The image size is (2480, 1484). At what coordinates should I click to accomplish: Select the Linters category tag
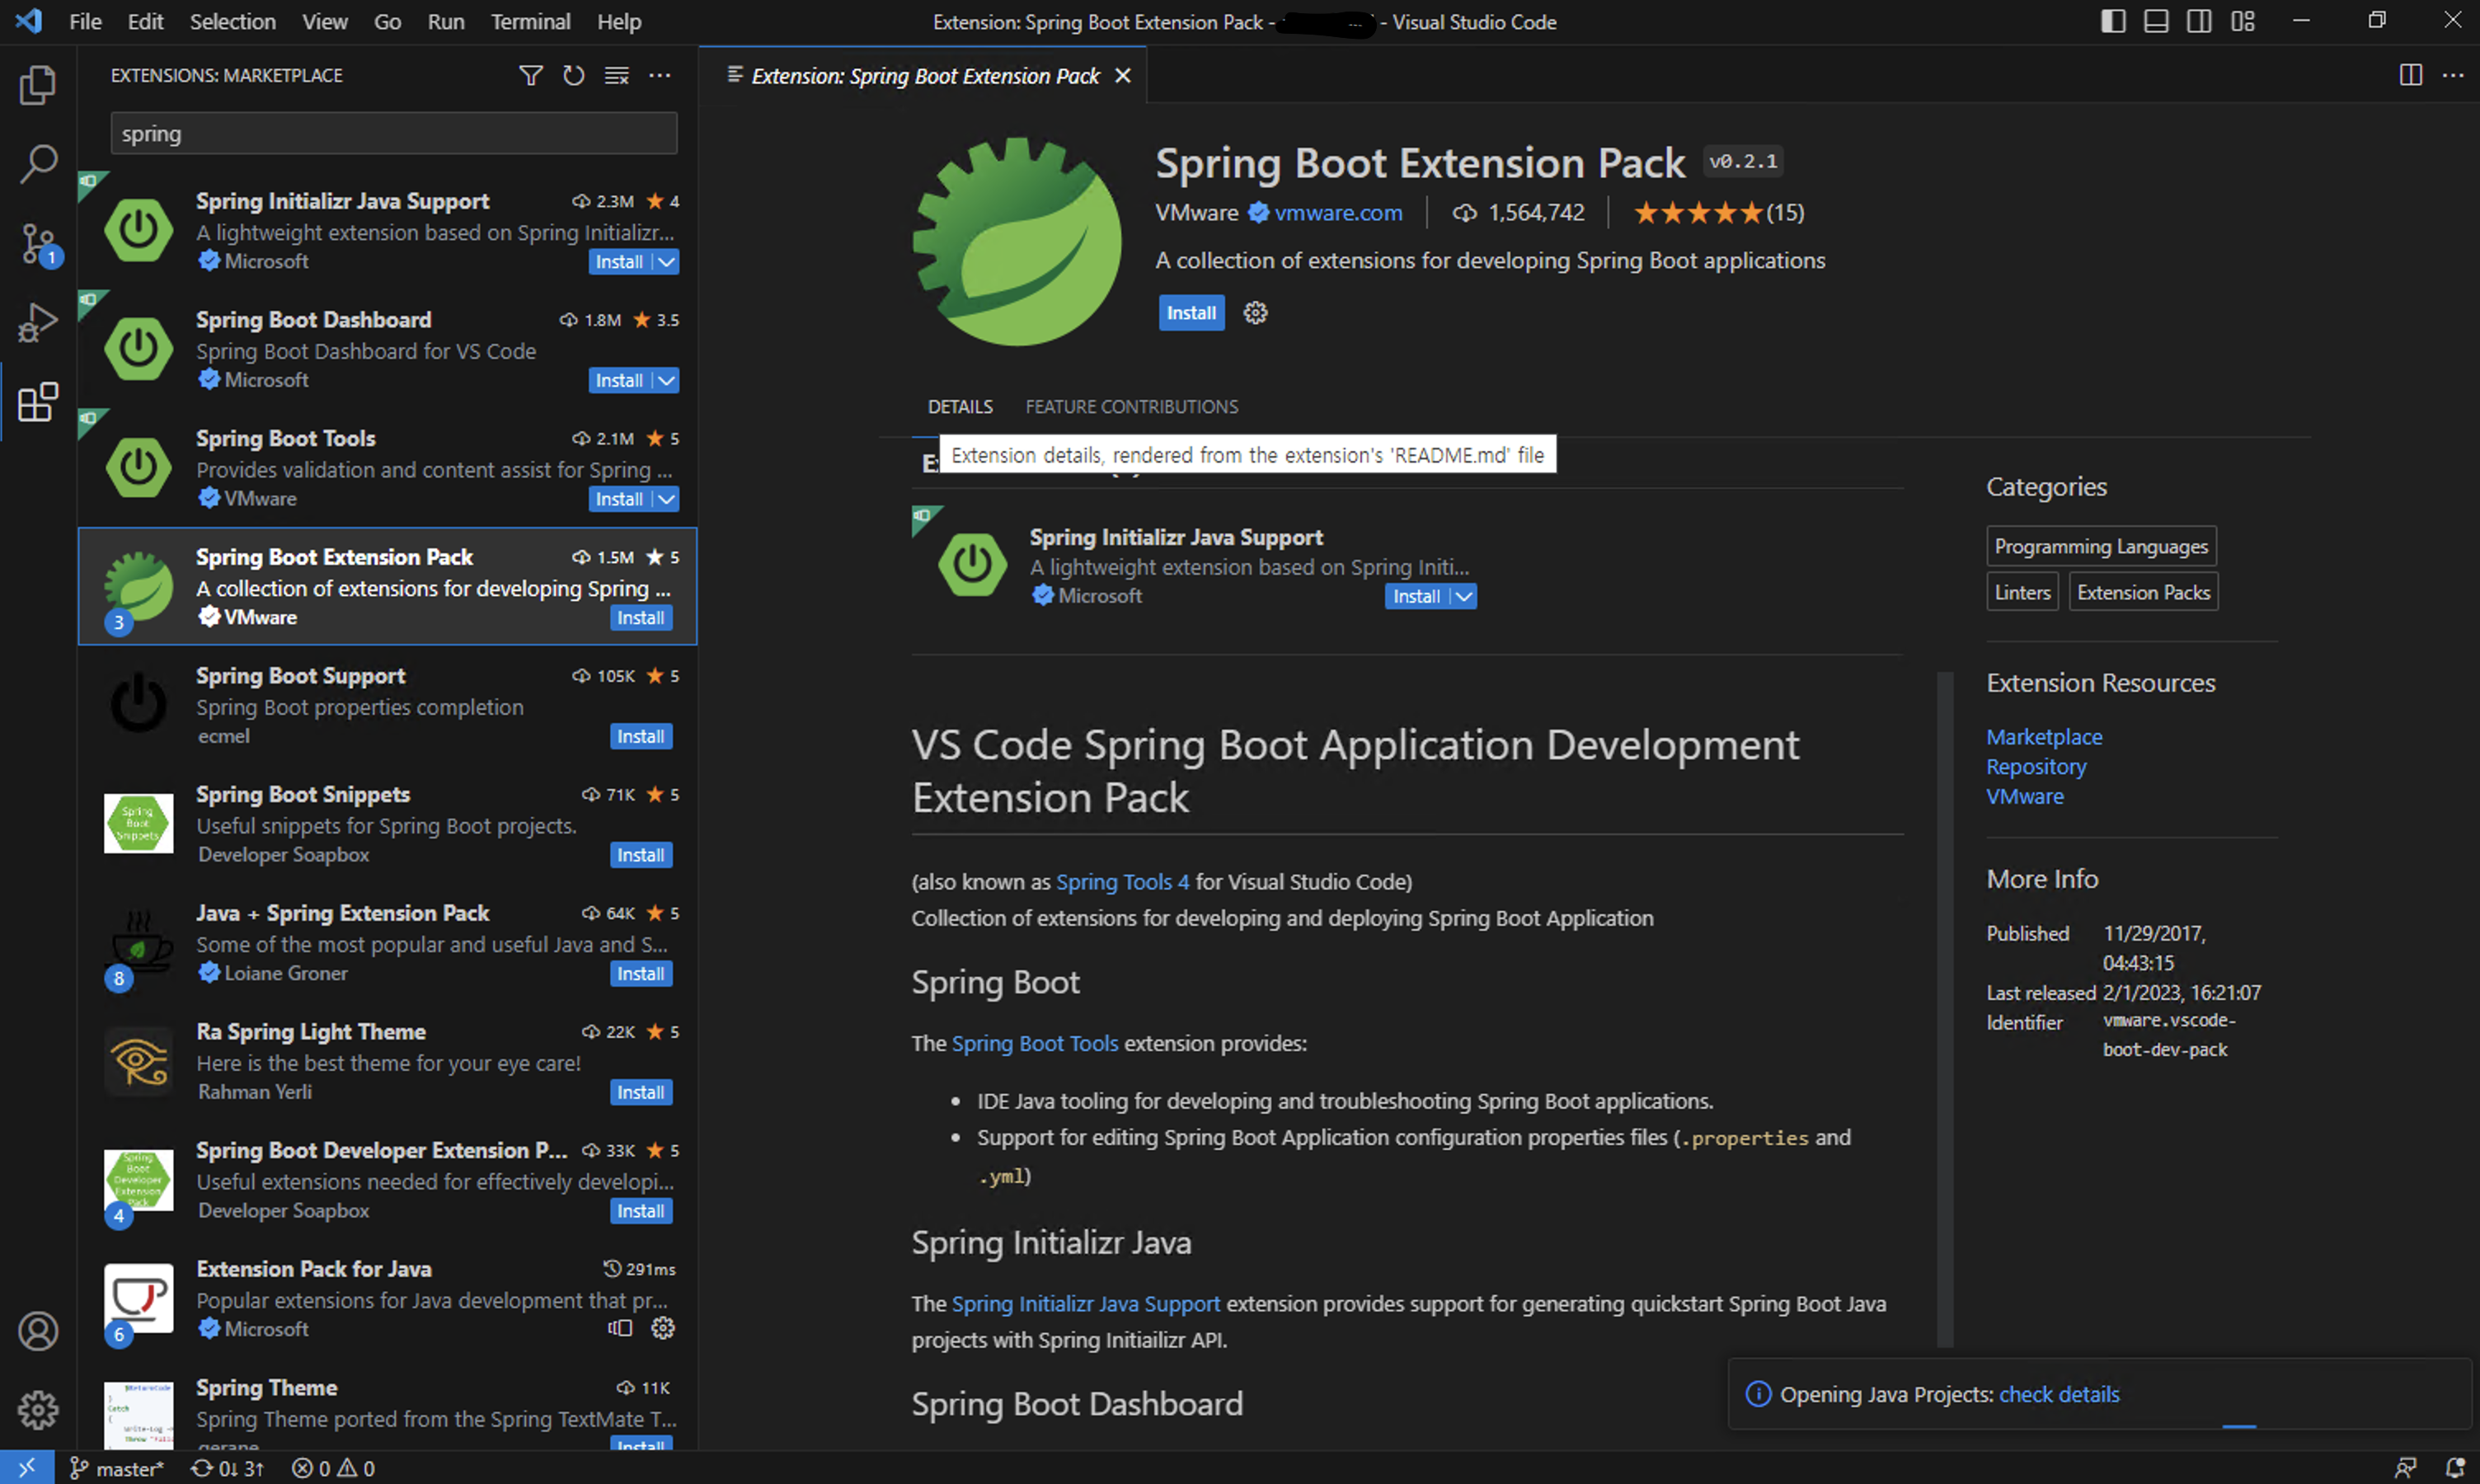[2022, 592]
